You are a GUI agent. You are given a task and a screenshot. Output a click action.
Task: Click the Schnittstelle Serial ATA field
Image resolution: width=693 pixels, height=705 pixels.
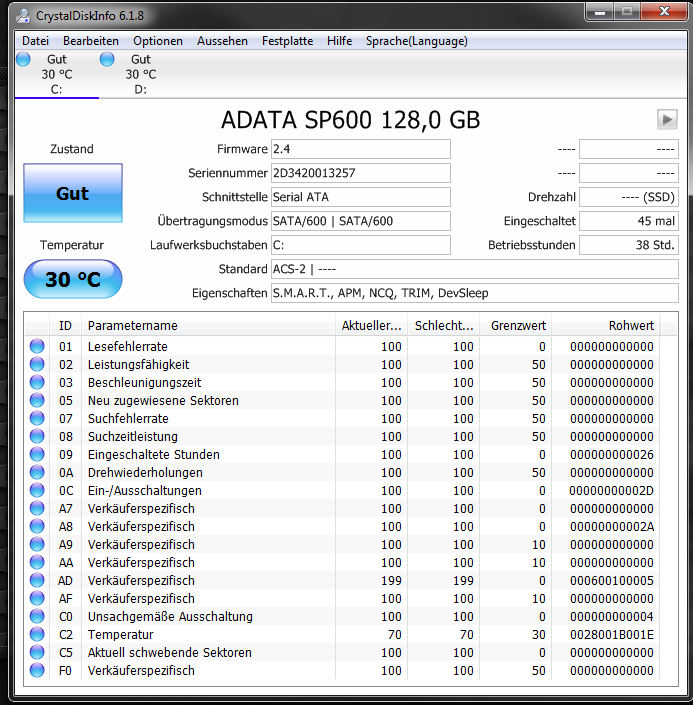point(361,197)
